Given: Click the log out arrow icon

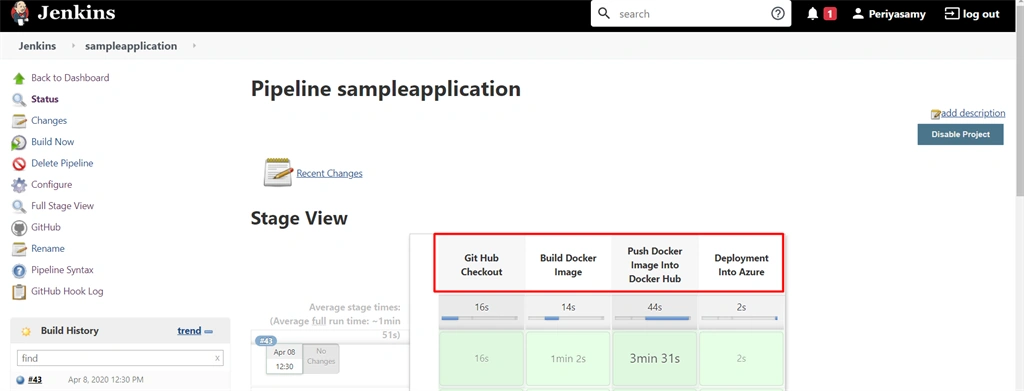Looking at the screenshot, I should pyautogui.click(x=952, y=14).
